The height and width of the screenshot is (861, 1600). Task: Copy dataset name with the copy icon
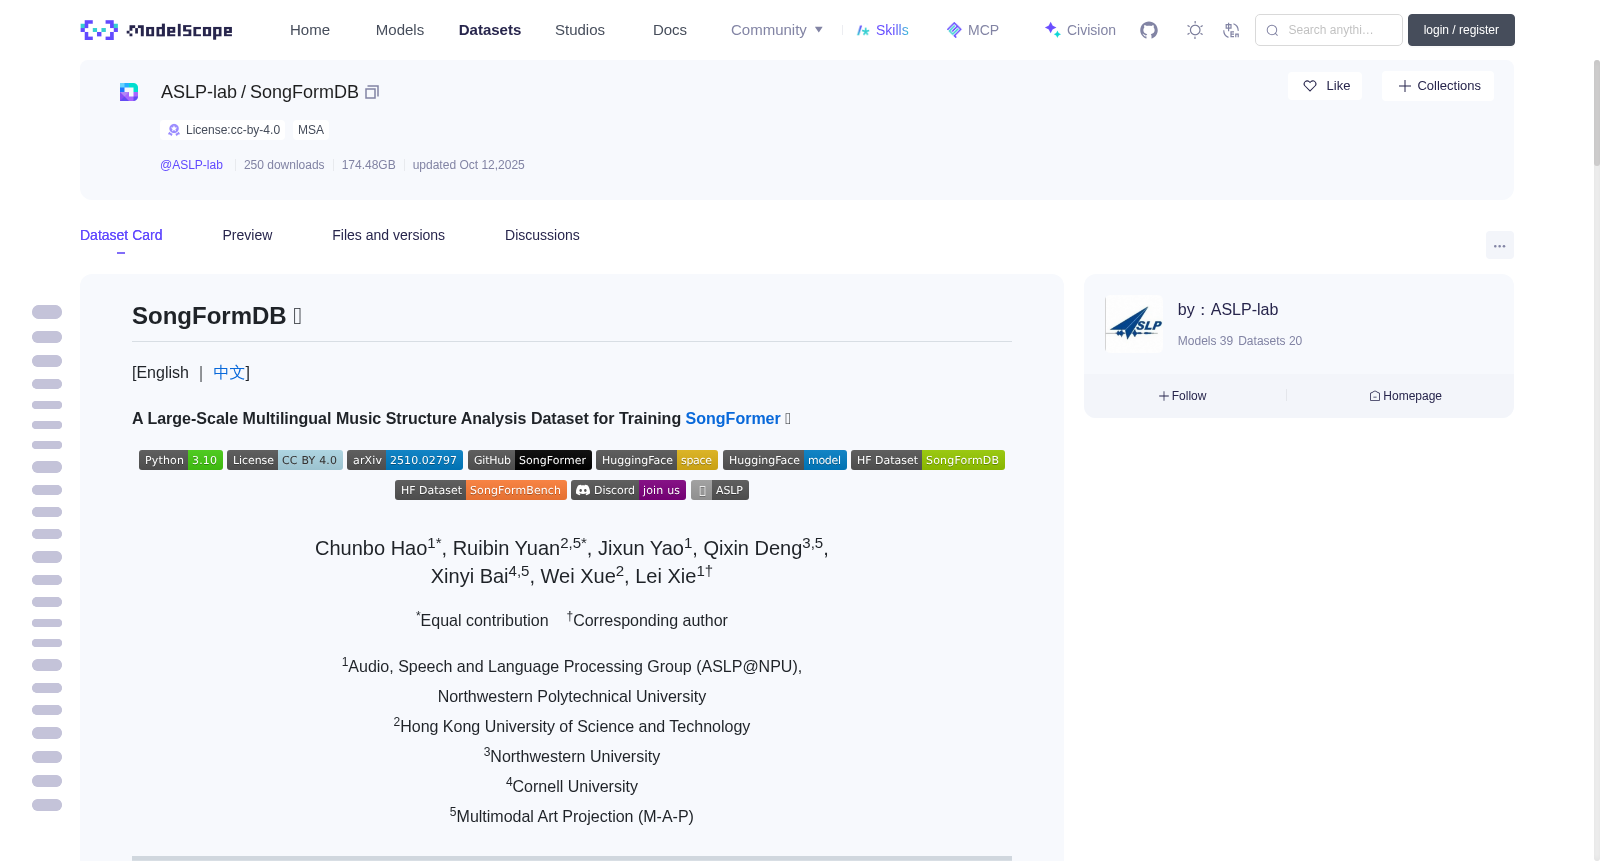[372, 92]
